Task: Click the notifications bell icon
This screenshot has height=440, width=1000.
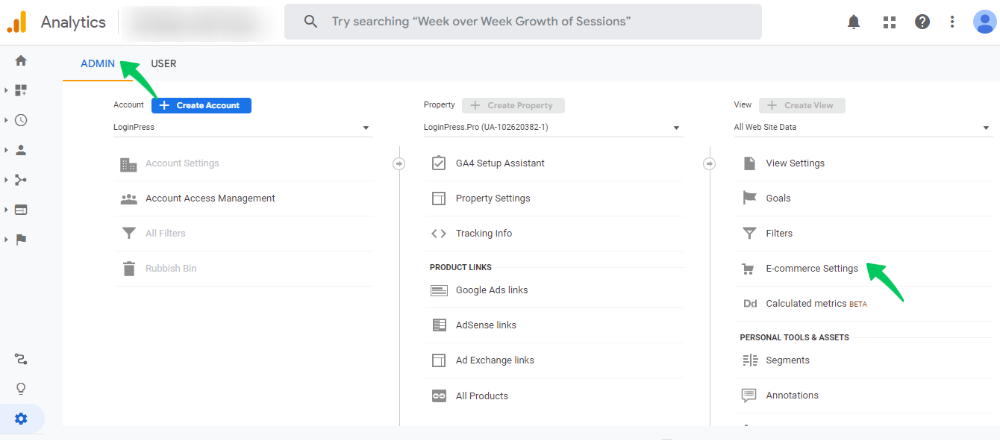Action: click(x=854, y=22)
